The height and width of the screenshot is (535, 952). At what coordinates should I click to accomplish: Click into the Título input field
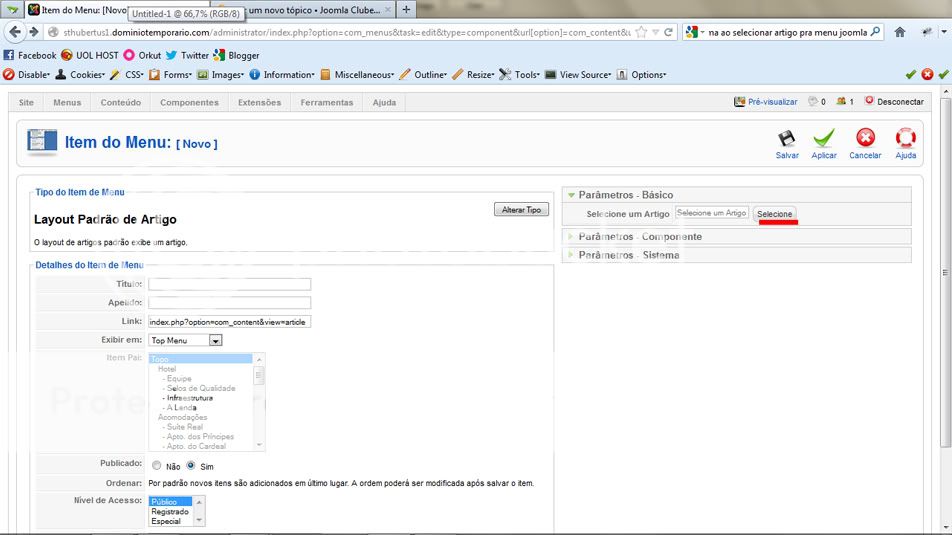coord(229,284)
